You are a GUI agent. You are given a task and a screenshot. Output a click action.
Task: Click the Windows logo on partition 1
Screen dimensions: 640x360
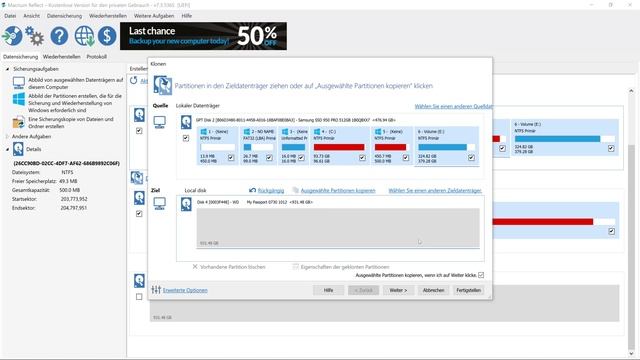pos(204,131)
